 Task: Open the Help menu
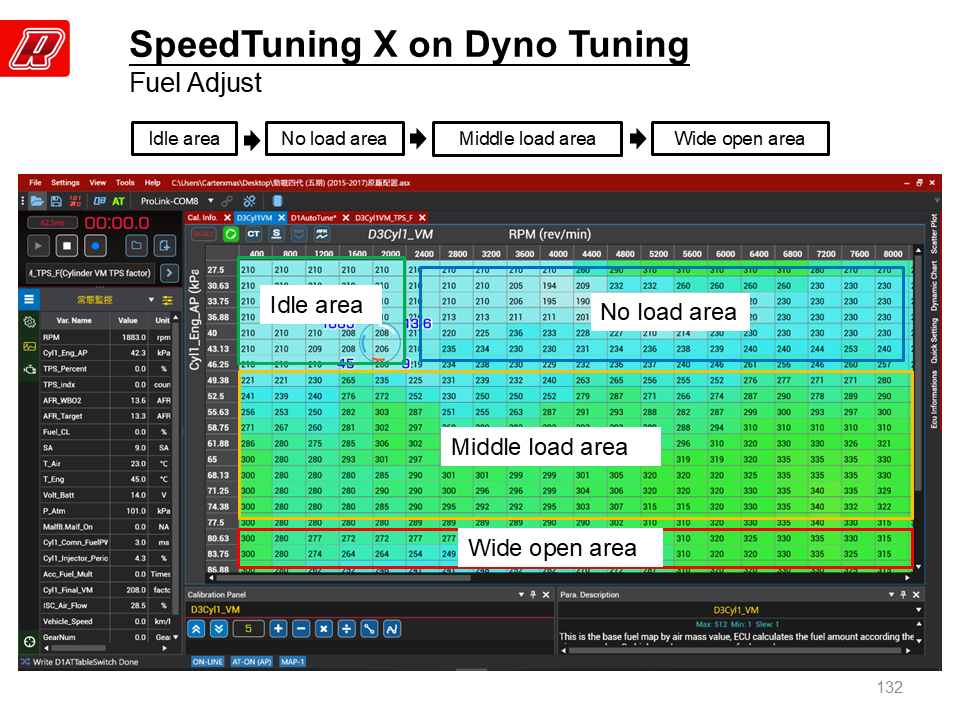point(152,182)
